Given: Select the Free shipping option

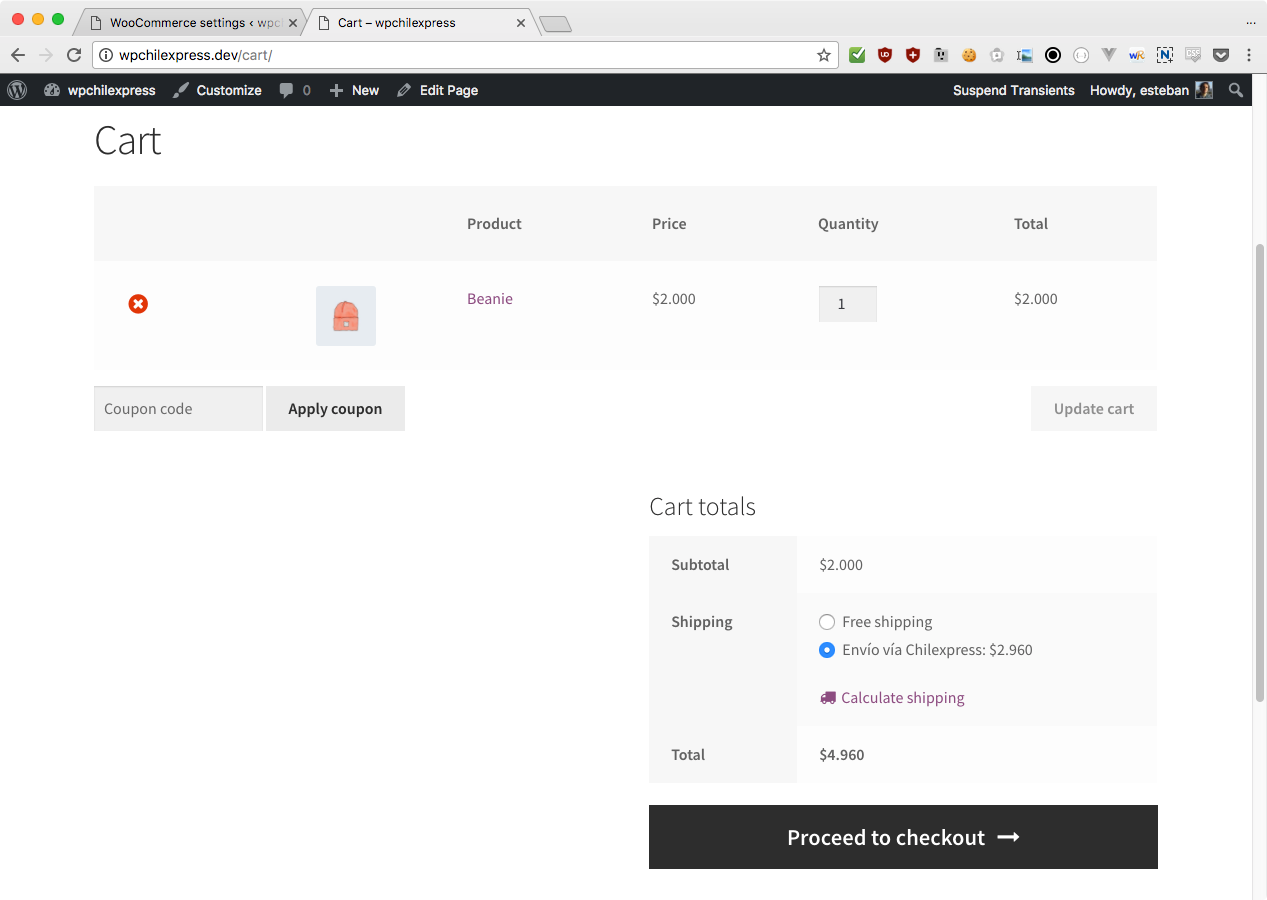Looking at the screenshot, I should (x=827, y=622).
